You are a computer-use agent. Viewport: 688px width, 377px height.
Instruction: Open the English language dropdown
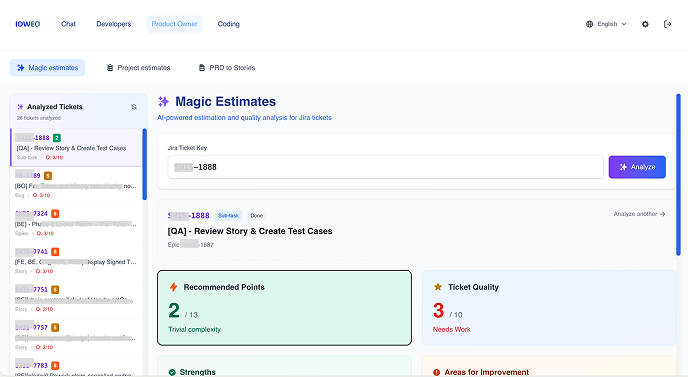click(x=606, y=24)
